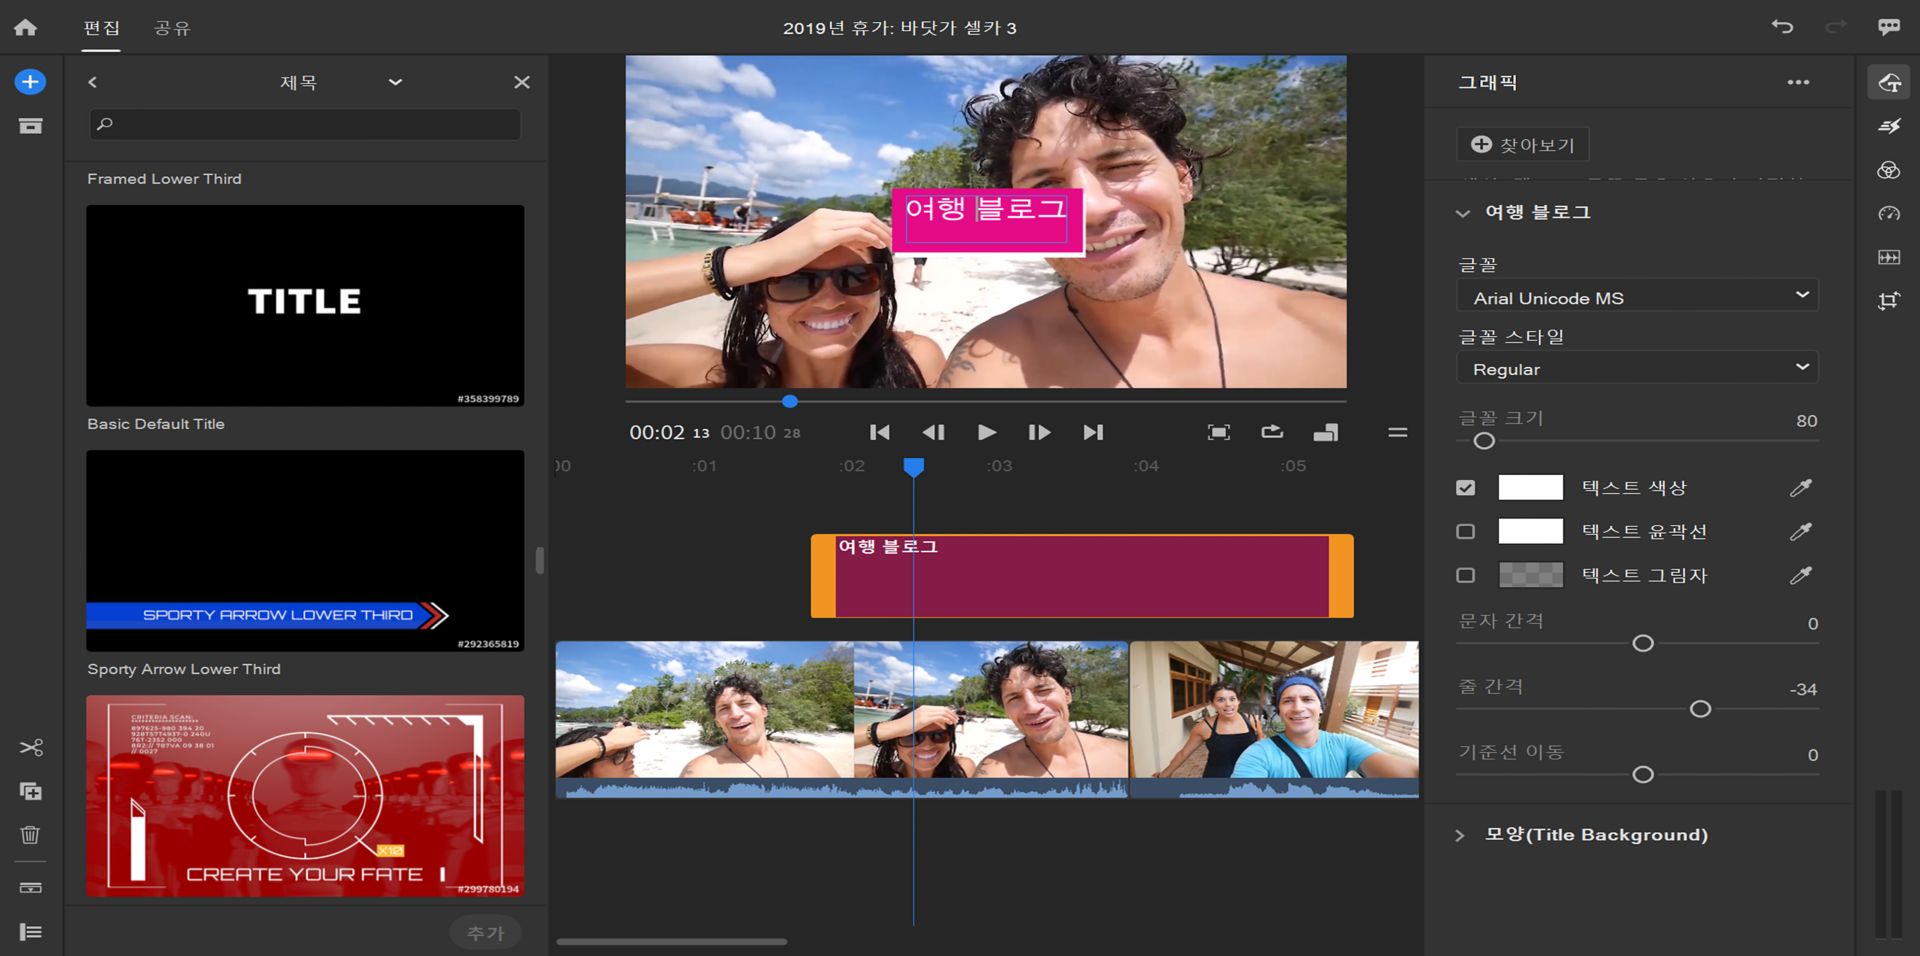Screen dimensions: 1920x956
Task: Expand the 모양(Title Background) section
Action: coord(1460,835)
